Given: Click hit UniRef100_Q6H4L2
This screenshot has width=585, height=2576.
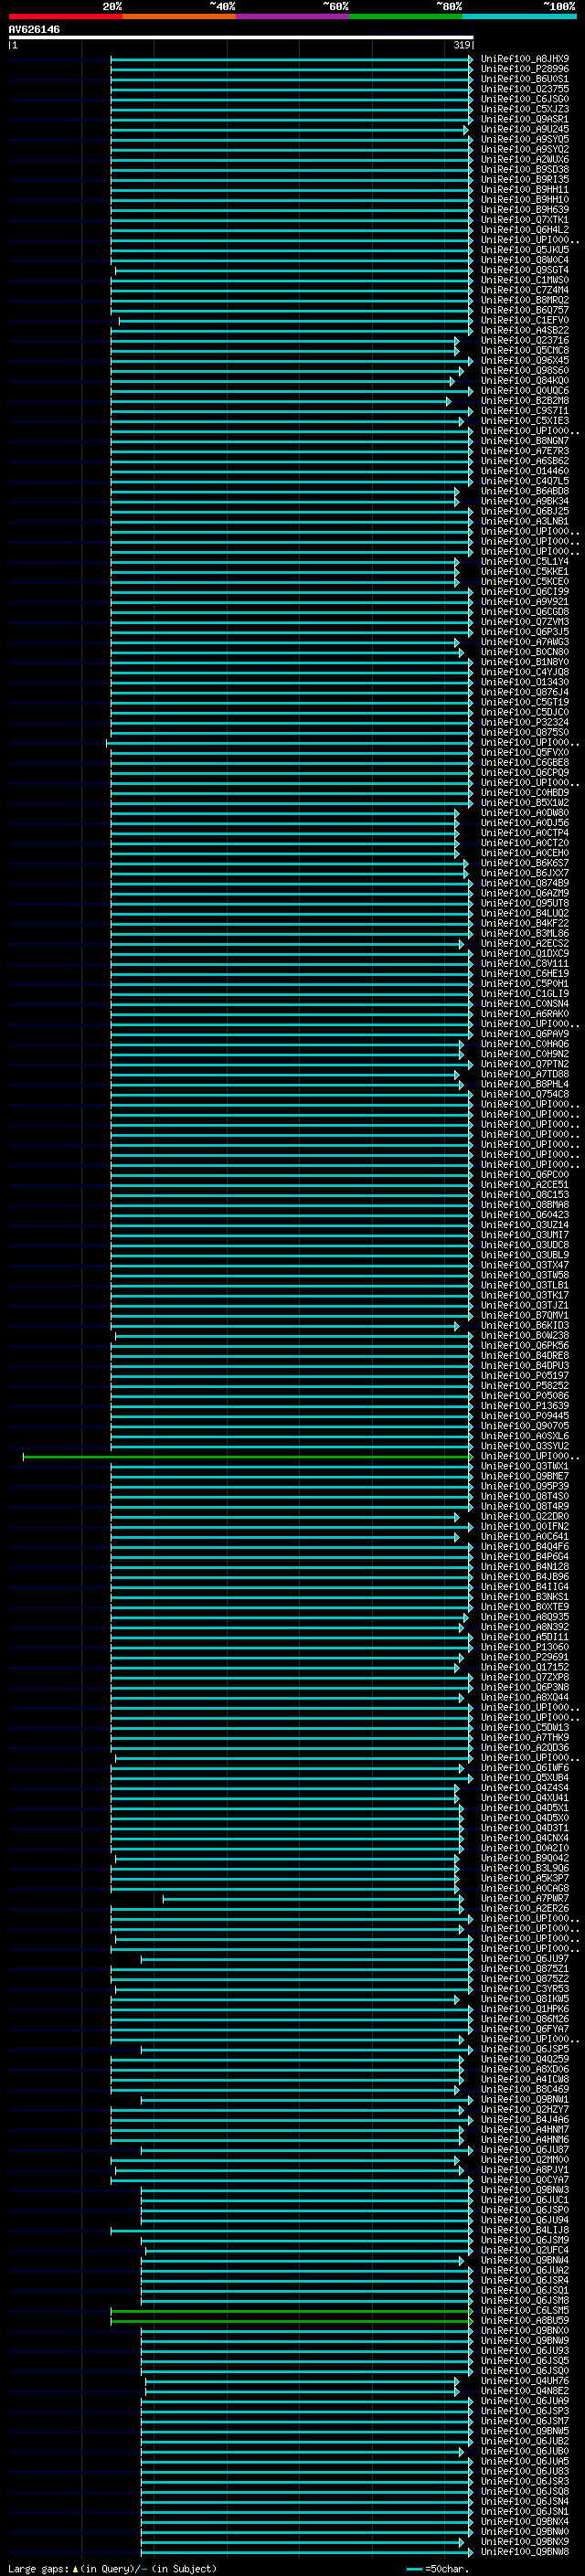Looking at the screenshot, I should tap(525, 230).
